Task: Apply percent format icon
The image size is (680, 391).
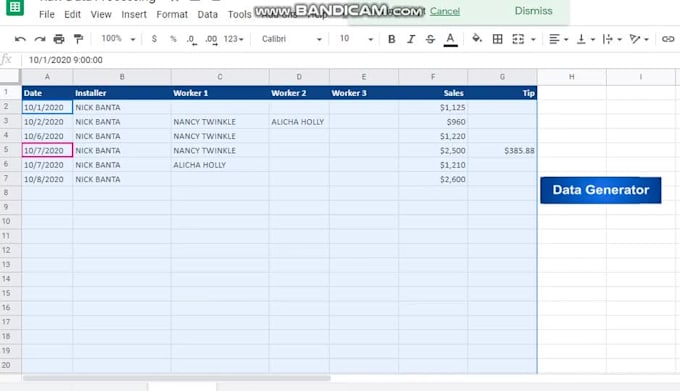Action: pos(173,39)
